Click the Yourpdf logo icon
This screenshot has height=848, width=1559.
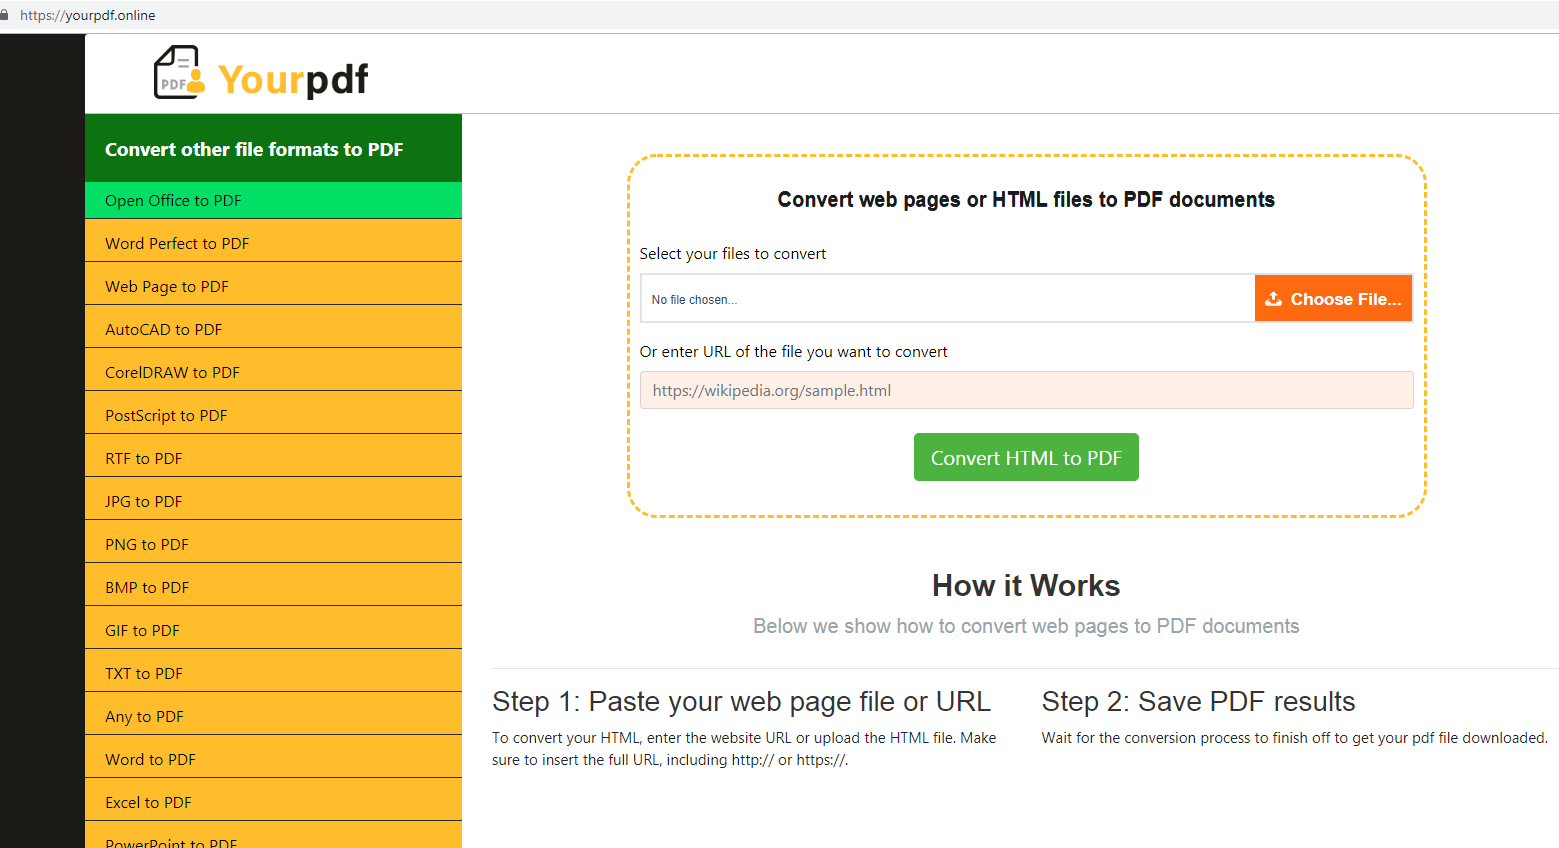click(x=179, y=72)
